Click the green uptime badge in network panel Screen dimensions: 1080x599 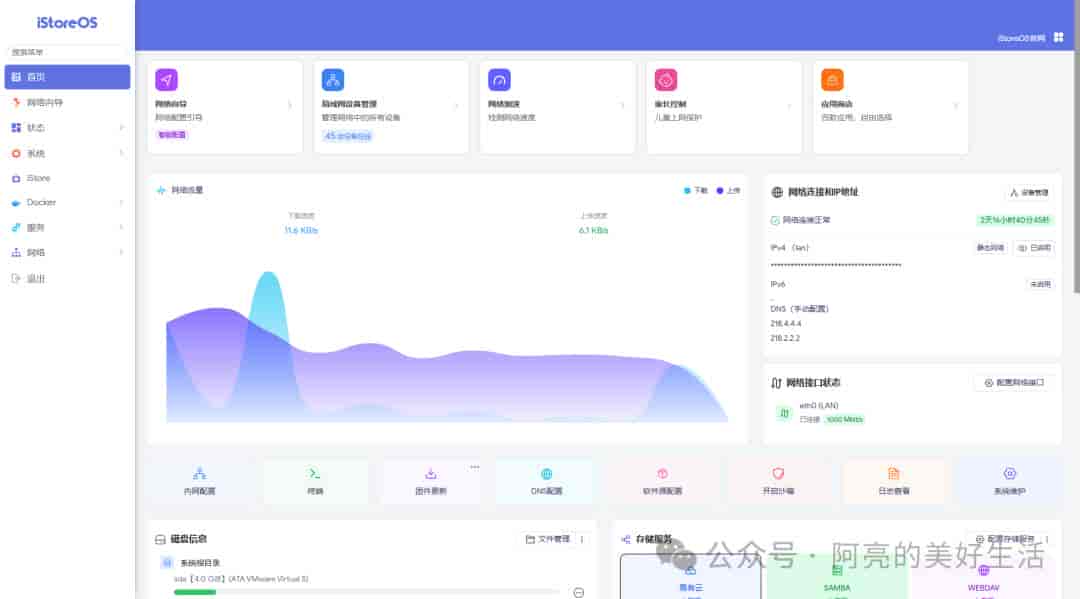(1015, 220)
